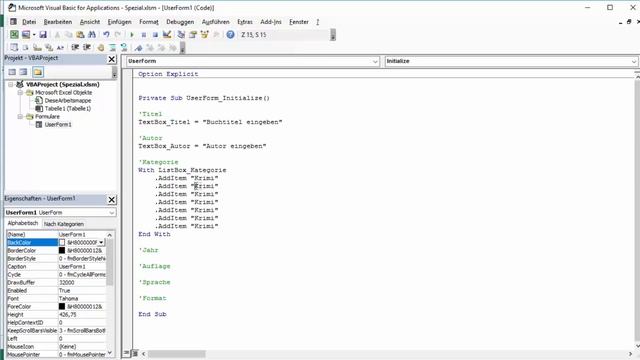Open Visual Basic Help icon
640x360 pixels.
tap(230, 35)
